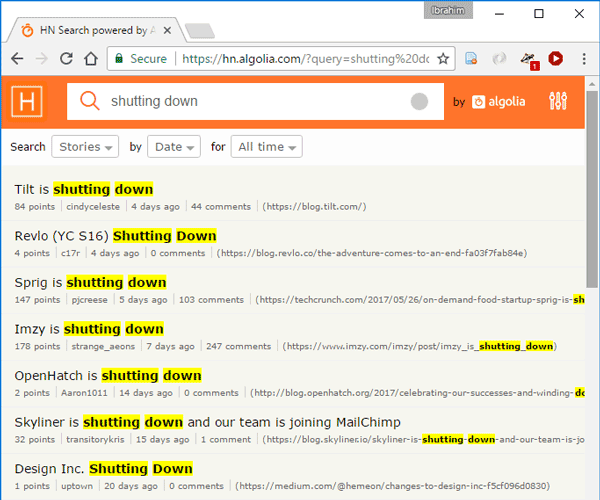Click '84 points' on Tilt story
This screenshot has height=500, width=600.
(35, 207)
